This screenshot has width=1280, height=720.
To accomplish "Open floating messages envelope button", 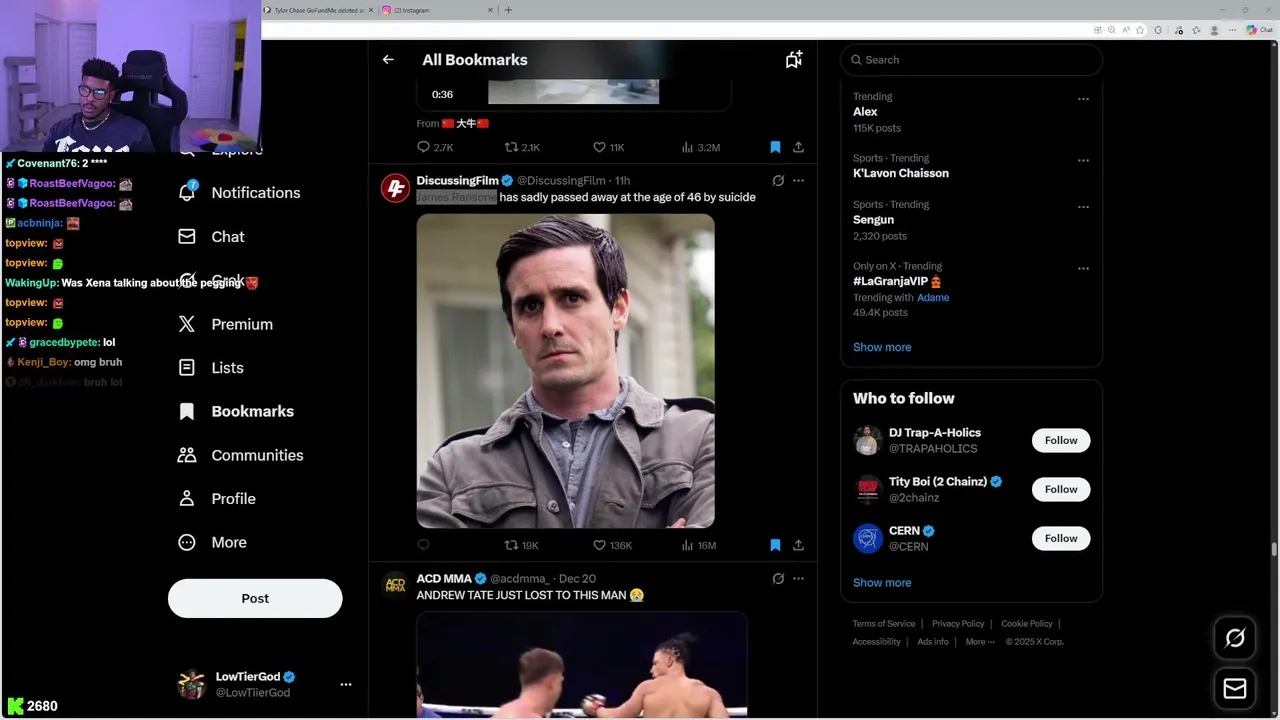I will point(1235,688).
